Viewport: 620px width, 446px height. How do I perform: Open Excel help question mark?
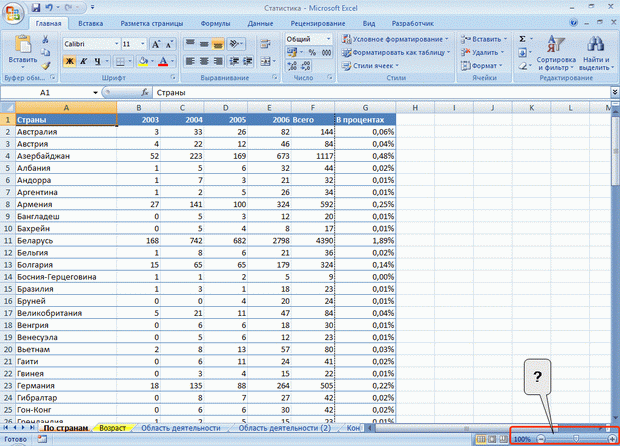pyautogui.click(x=574, y=23)
